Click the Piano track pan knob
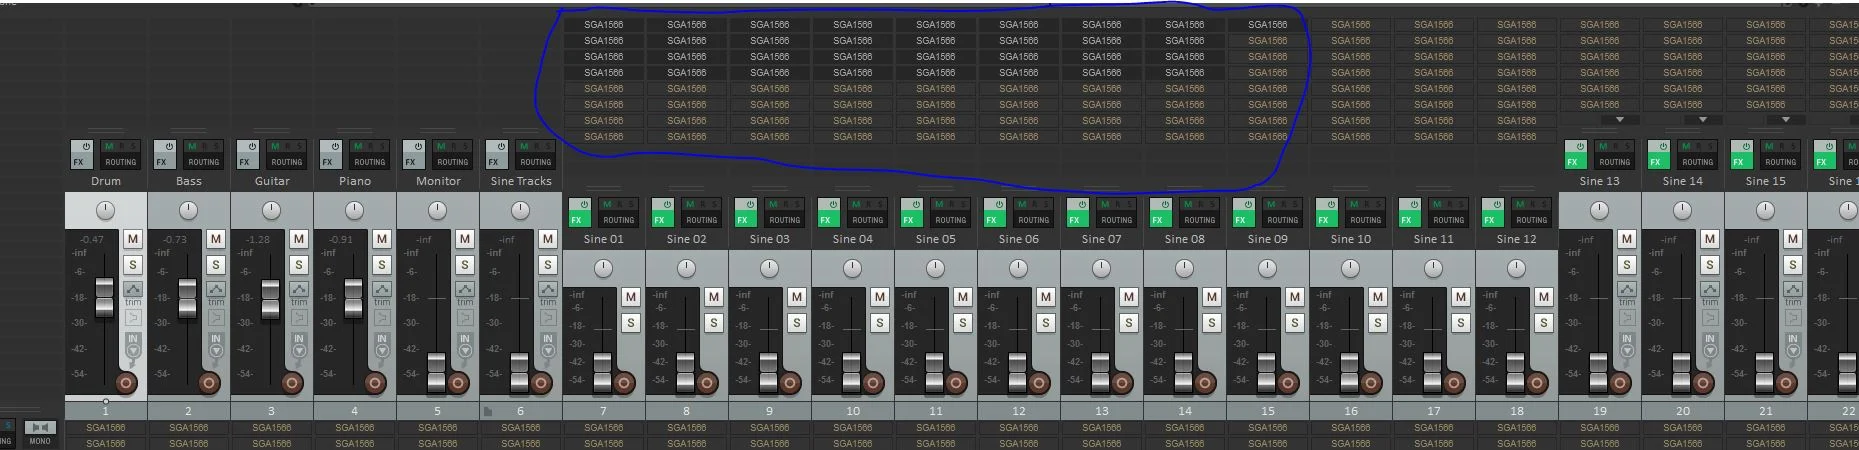1859x450 pixels. click(x=354, y=210)
